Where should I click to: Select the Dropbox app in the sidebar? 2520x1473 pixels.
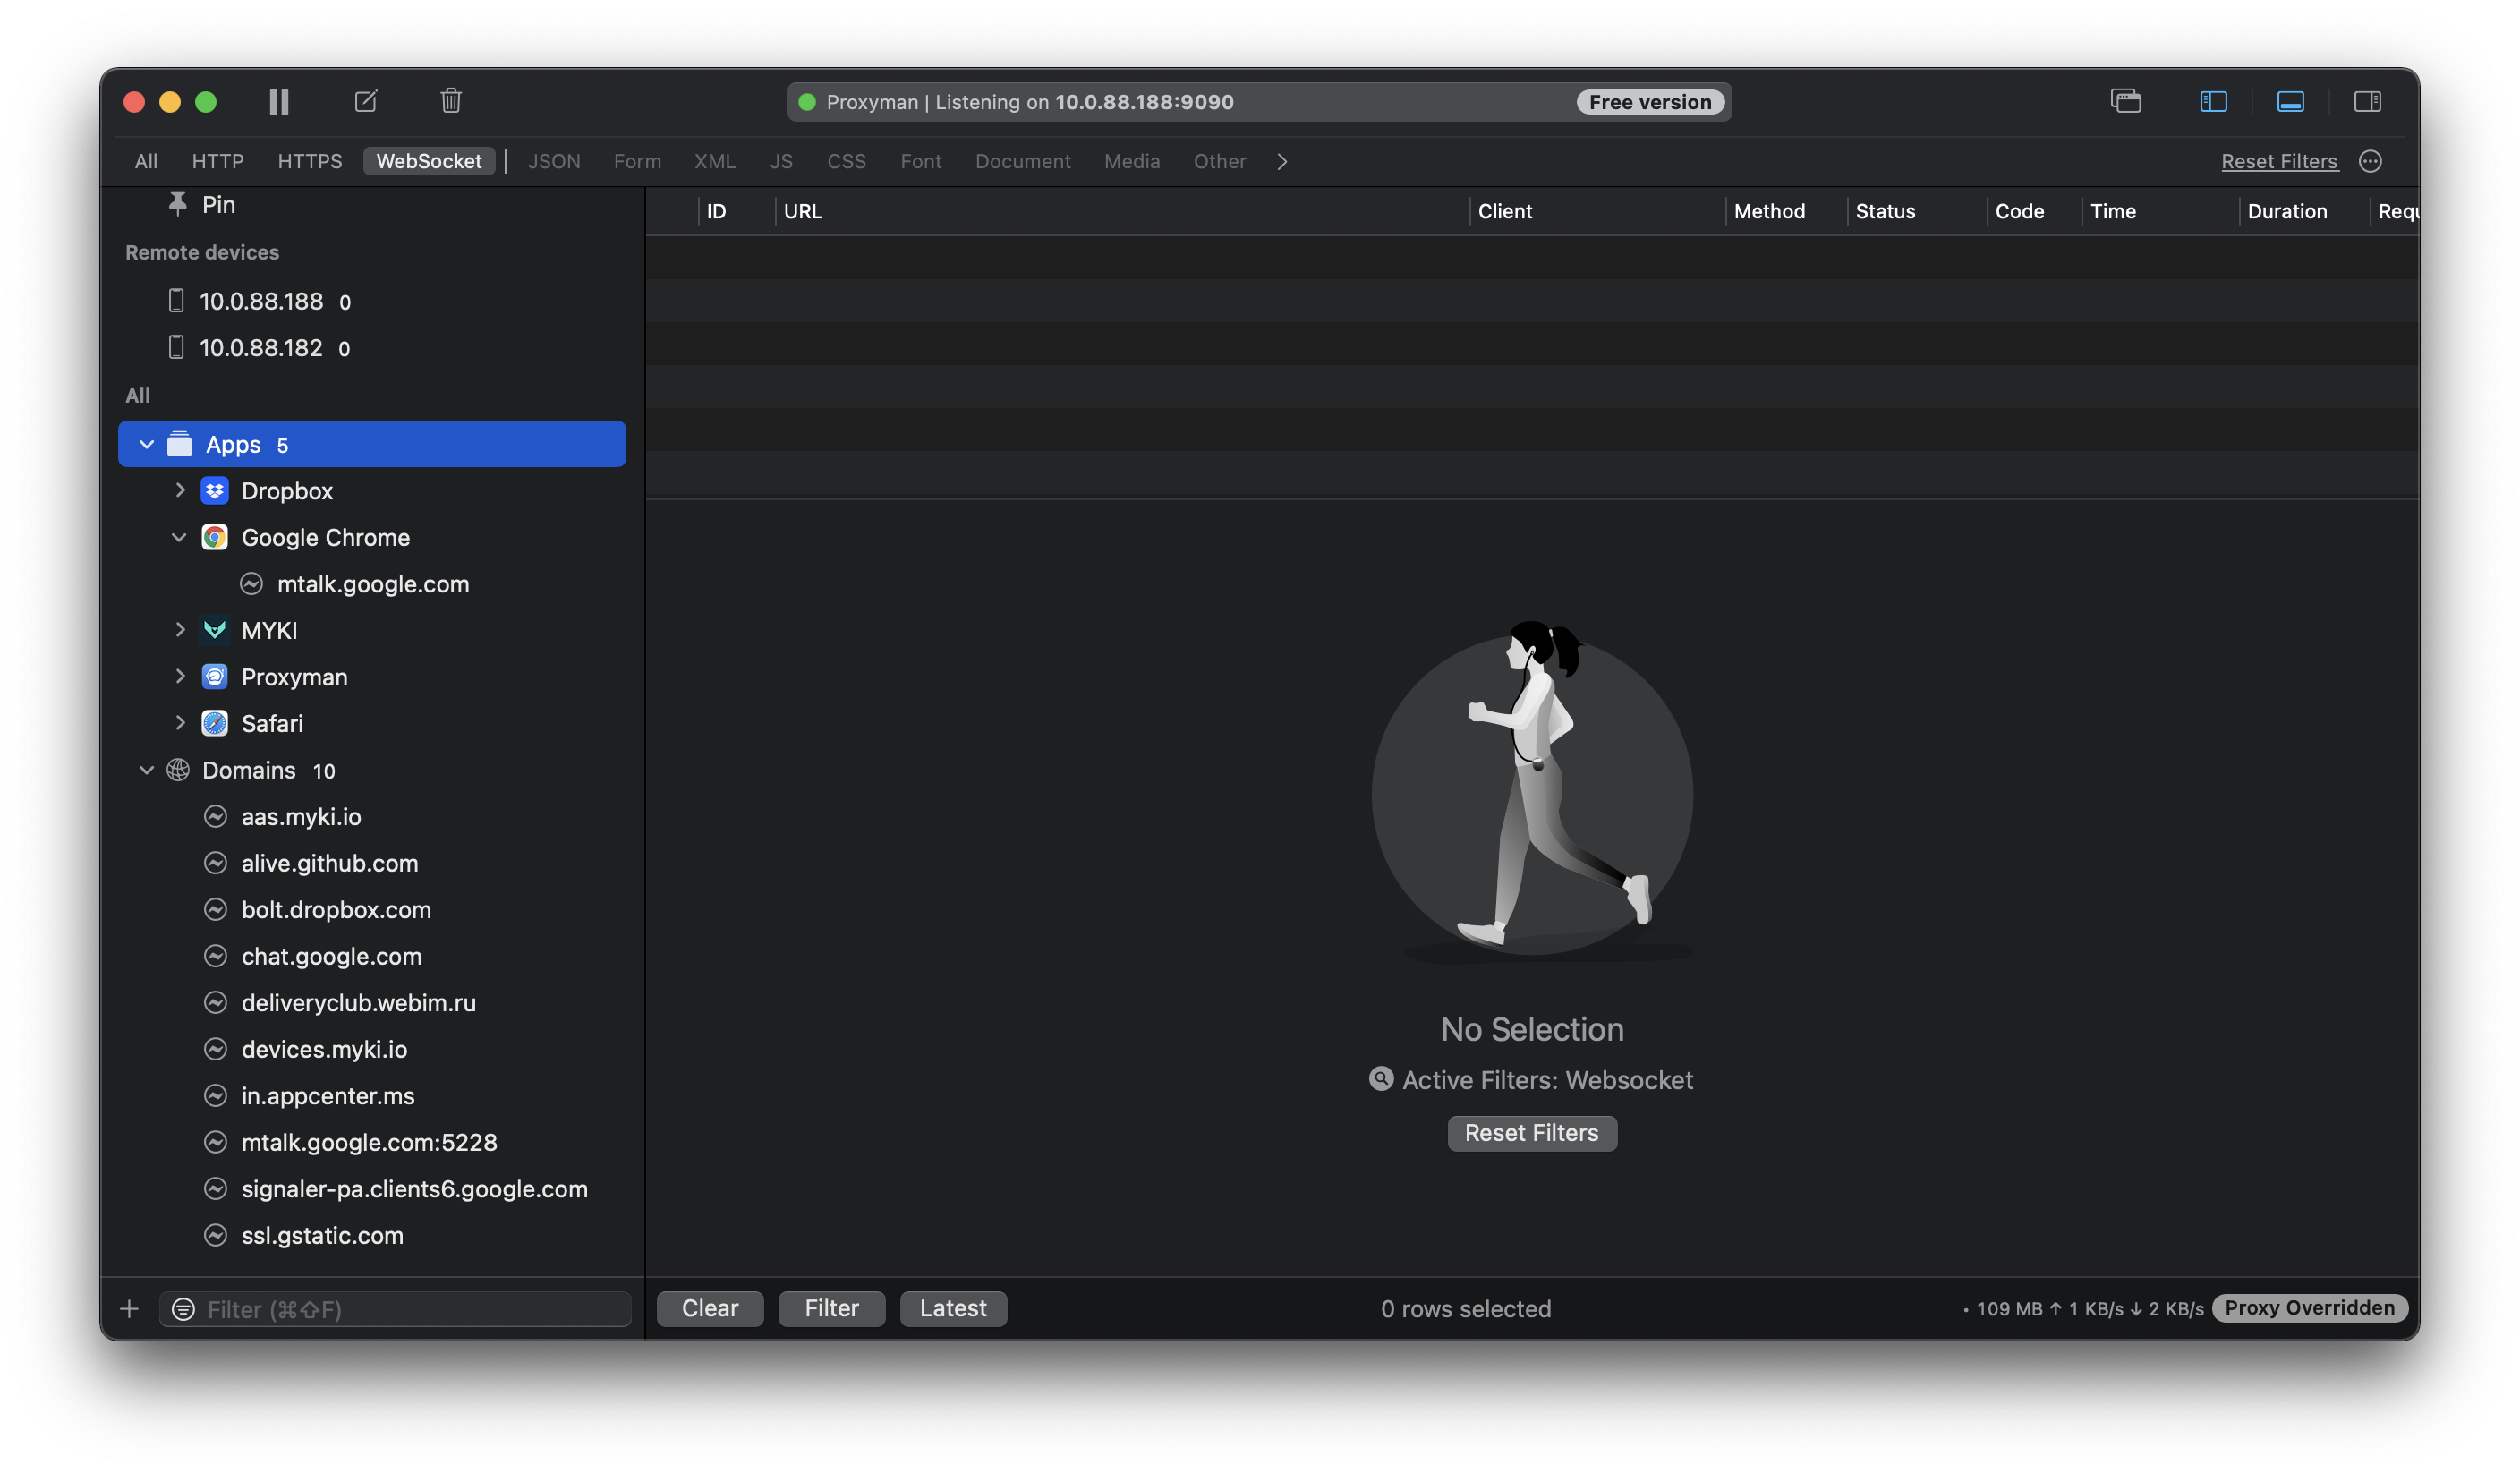tap(287, 490)
